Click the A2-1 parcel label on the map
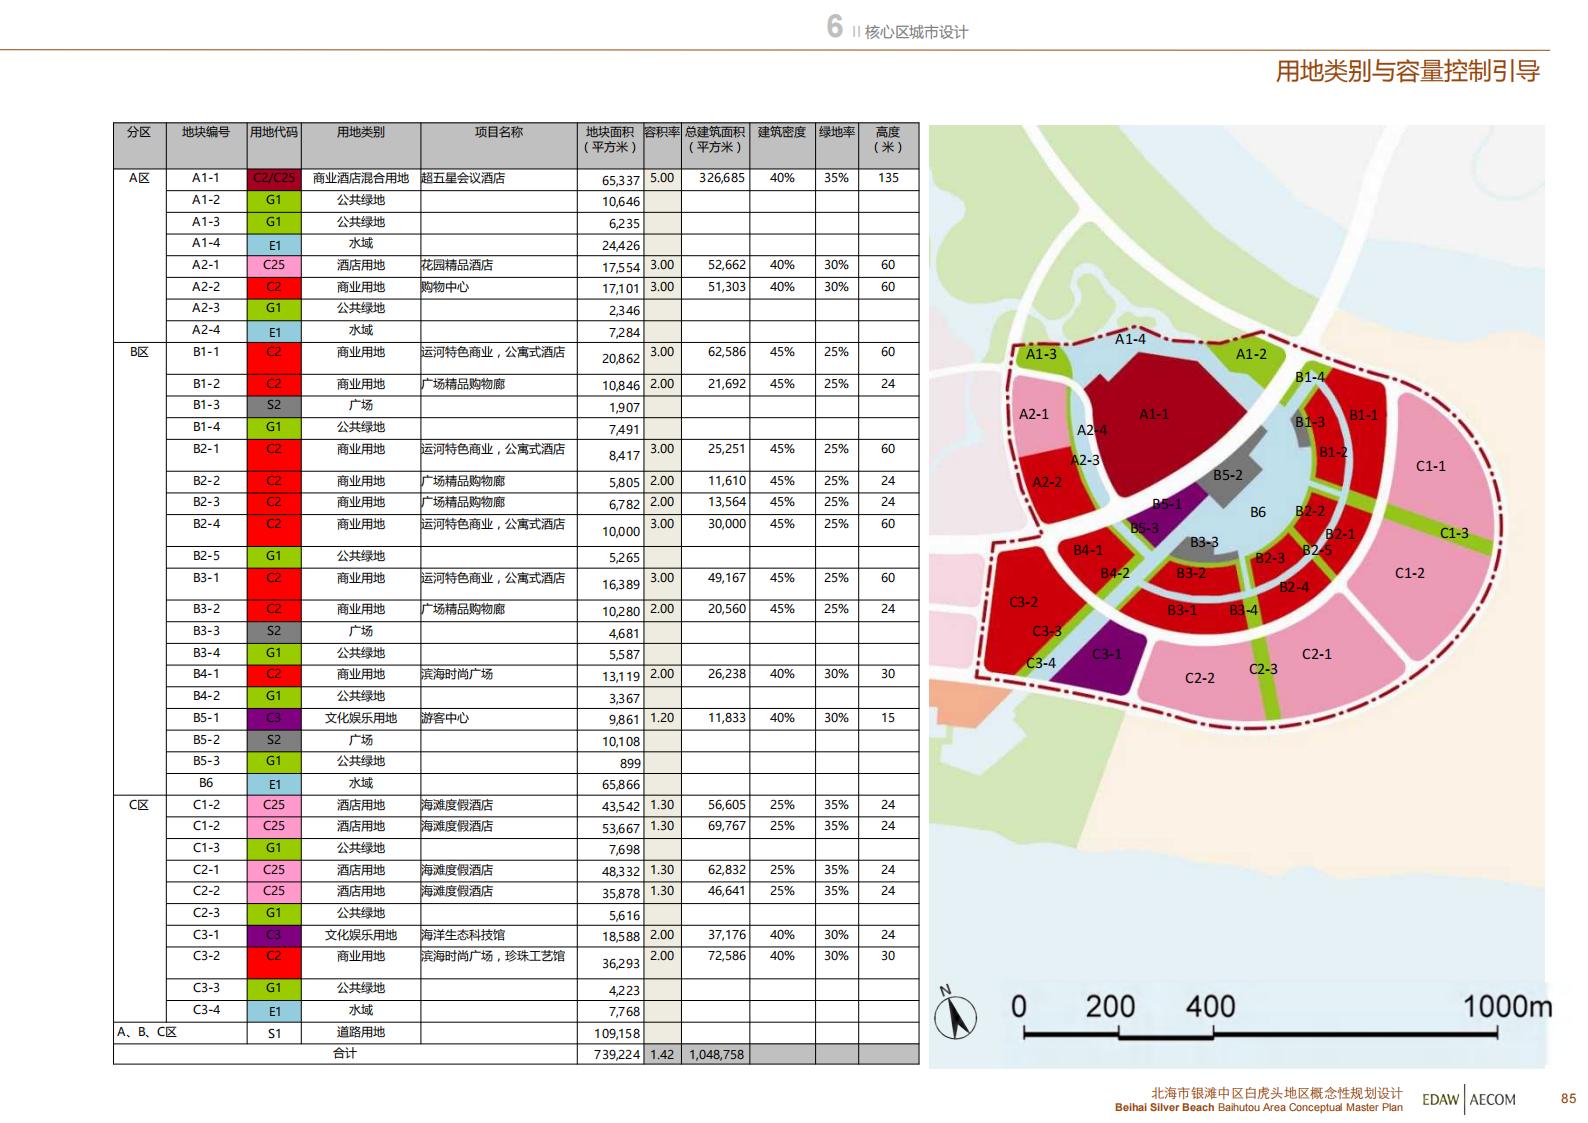Viewport: 1588px width, 1123px height. 1034,414
